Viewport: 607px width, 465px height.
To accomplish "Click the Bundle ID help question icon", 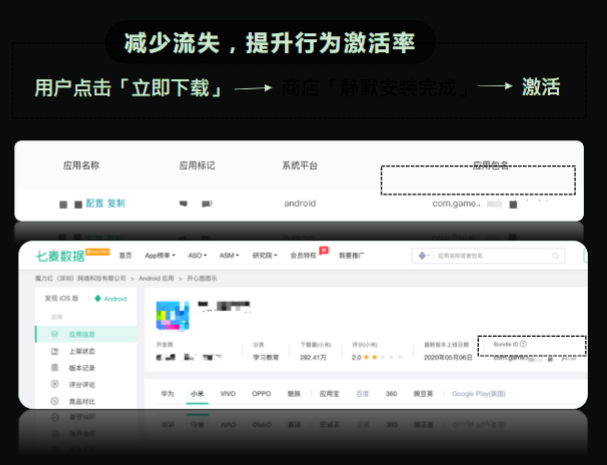I will click(x=523, y=344).
